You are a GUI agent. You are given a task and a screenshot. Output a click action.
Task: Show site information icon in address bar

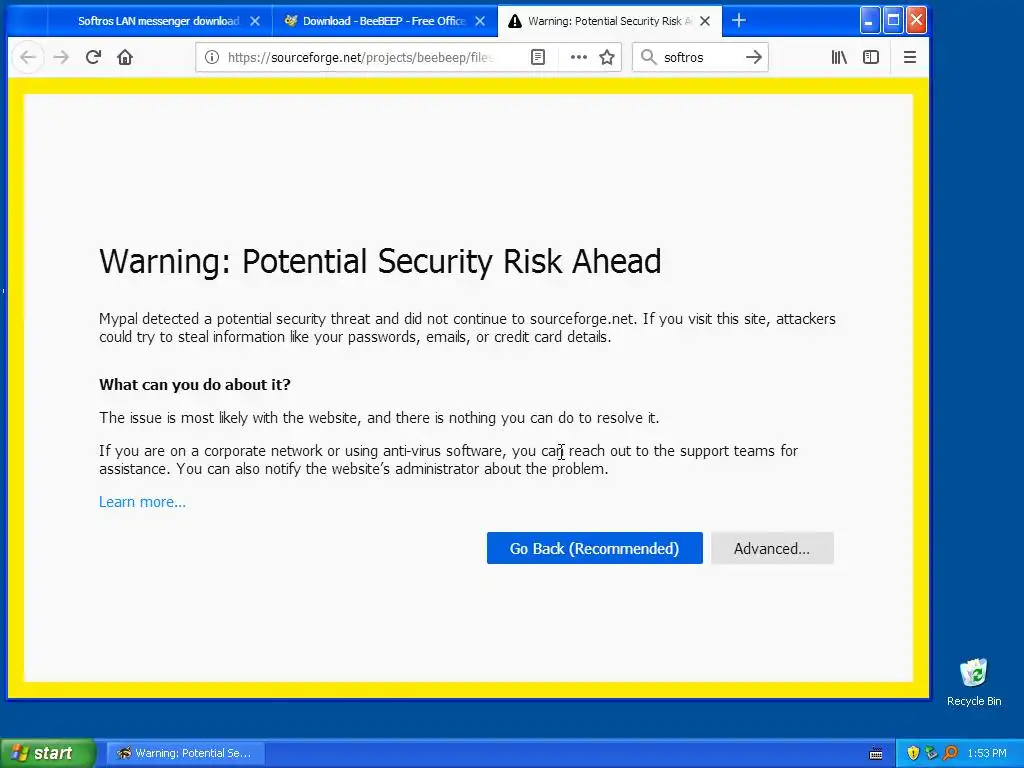click(x=212, y=57)
